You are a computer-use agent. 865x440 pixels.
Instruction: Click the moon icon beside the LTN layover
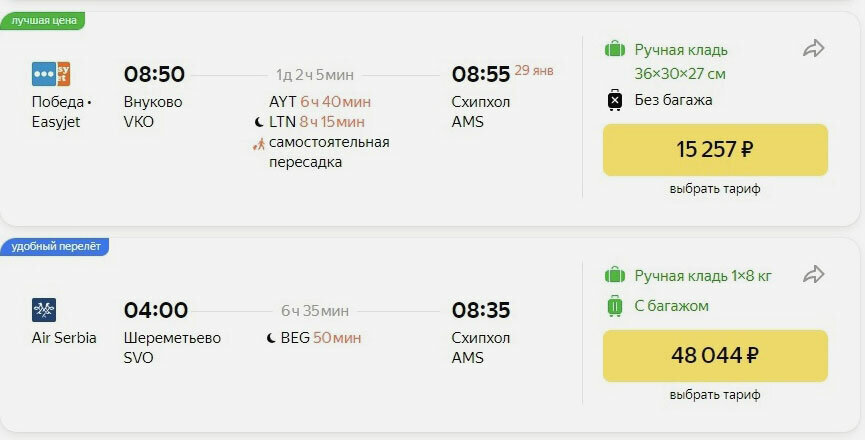point(259,122)
